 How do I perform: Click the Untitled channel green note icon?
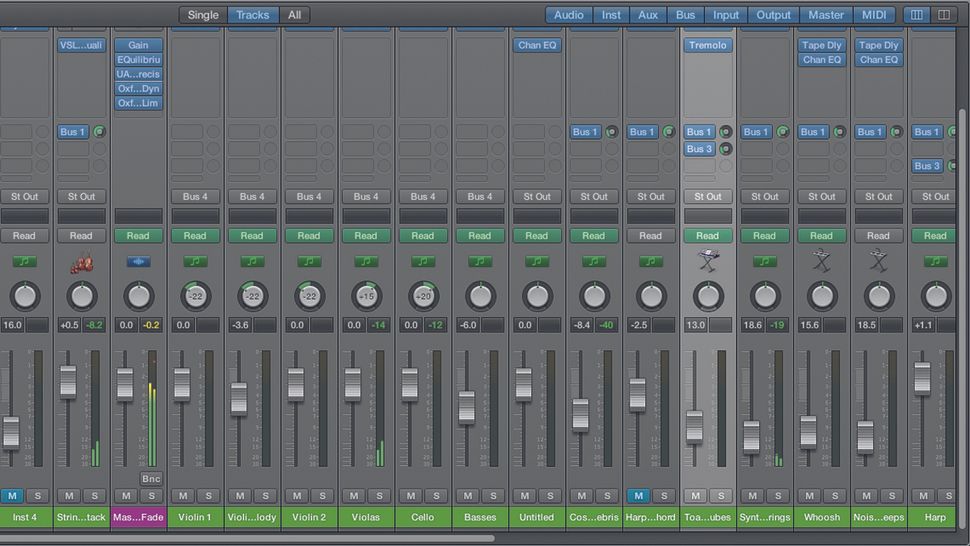pyautogui.click(x=537, y=262)
